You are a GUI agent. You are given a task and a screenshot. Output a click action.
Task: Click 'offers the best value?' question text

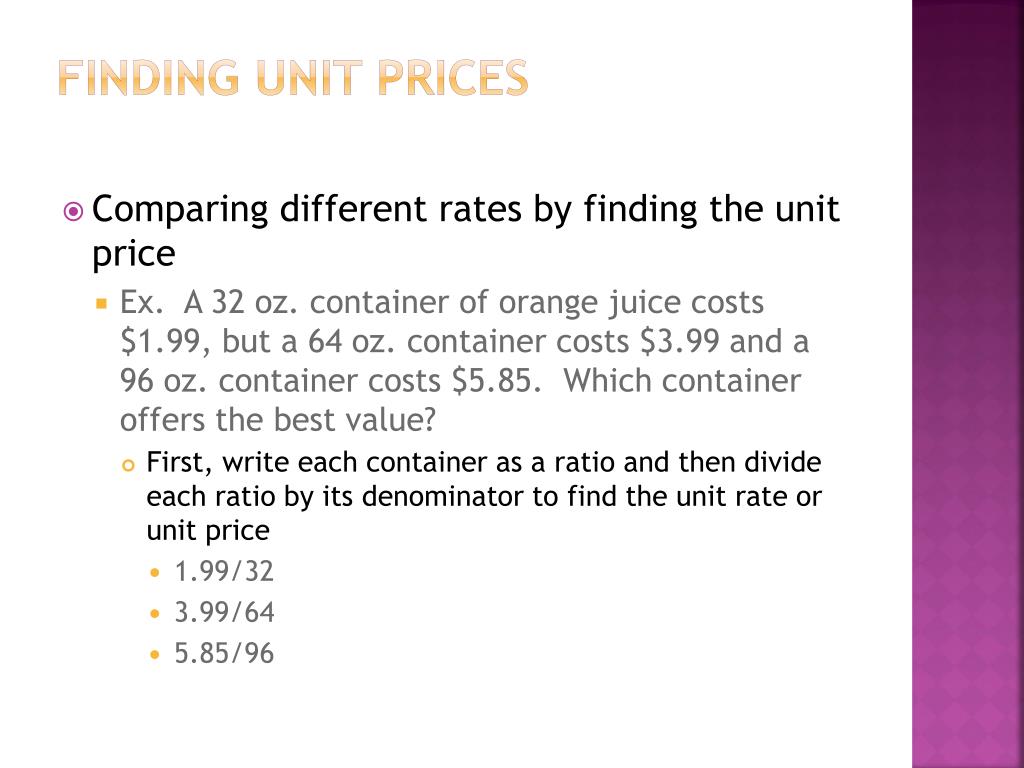(x=278, y=420)
